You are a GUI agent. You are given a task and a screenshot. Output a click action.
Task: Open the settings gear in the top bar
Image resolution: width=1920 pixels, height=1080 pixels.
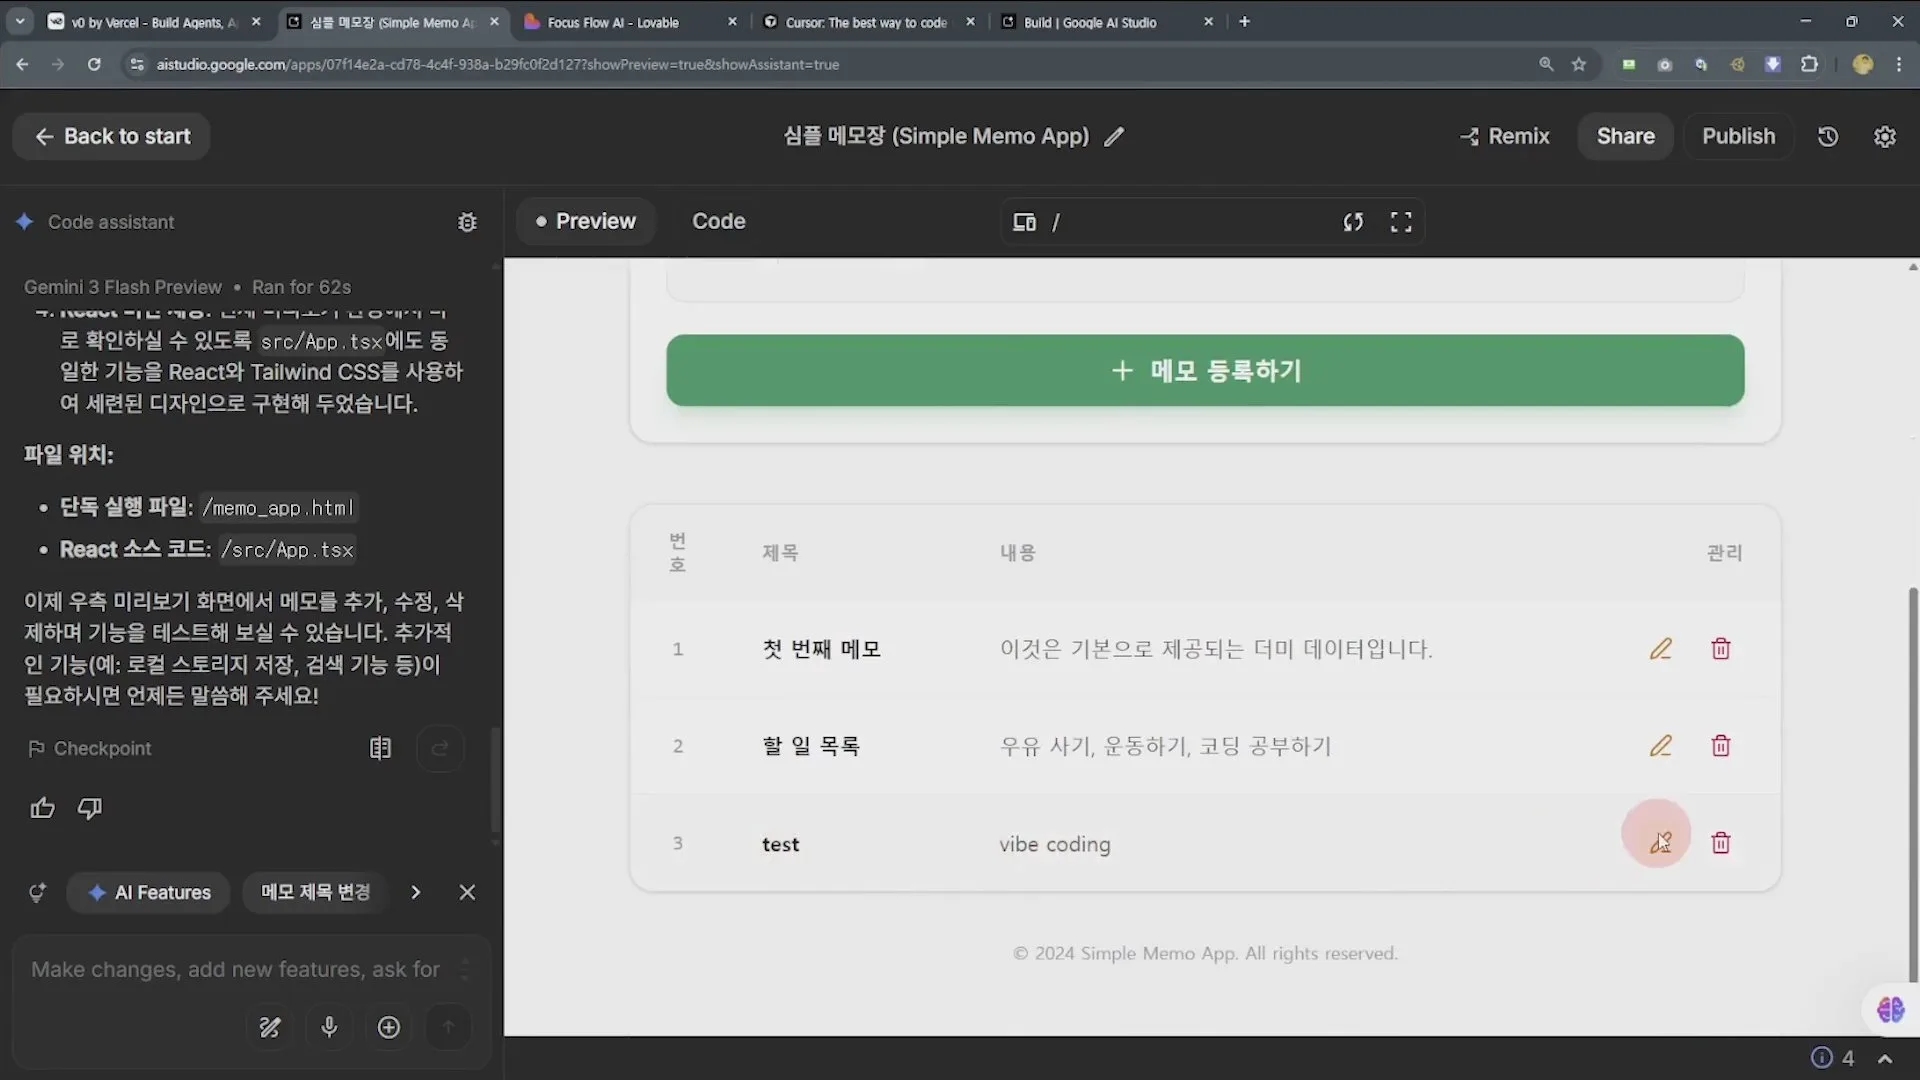pos(1885,137)
